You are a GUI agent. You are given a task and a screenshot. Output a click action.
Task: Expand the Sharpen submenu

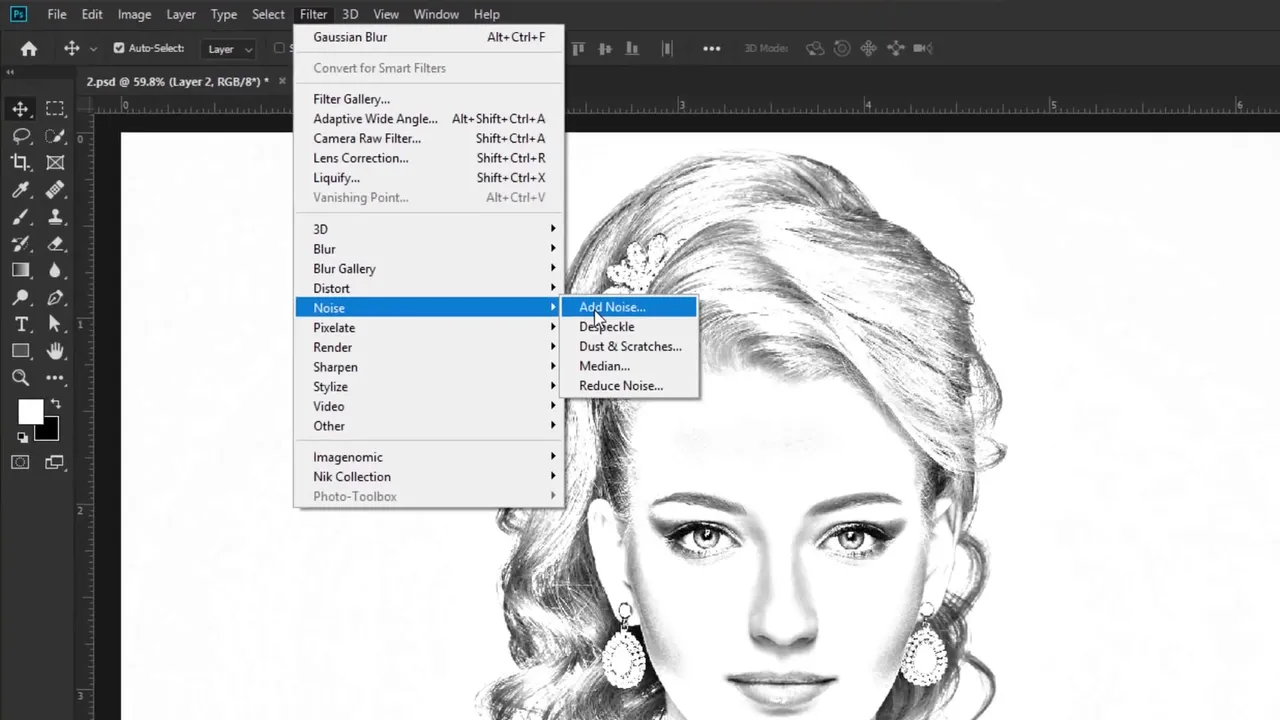429,367
